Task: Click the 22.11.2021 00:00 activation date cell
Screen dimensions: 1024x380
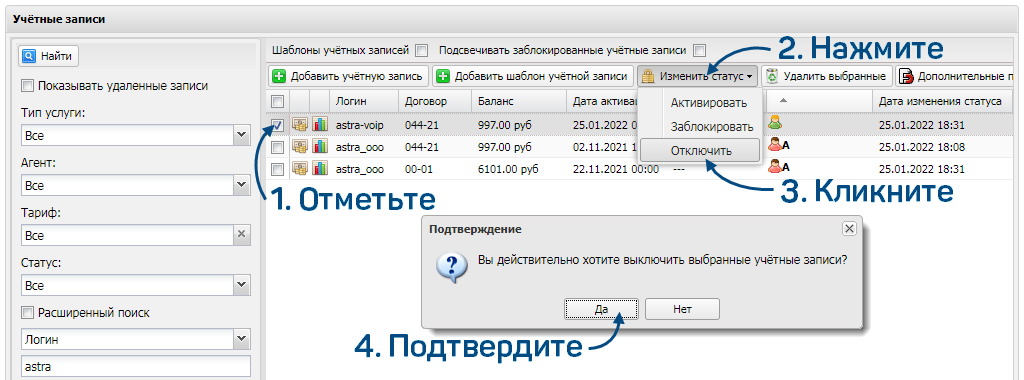Action: click(616, 169)
